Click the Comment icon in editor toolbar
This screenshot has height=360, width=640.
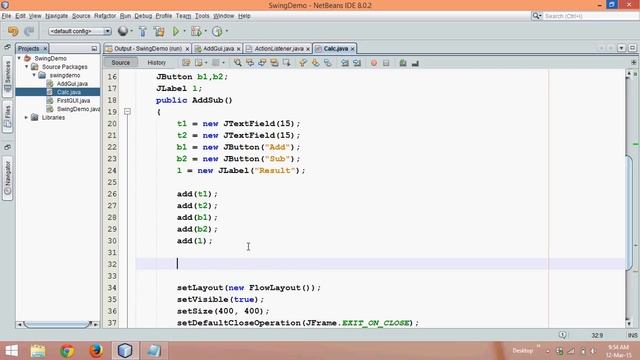click(x=403, y=63)
